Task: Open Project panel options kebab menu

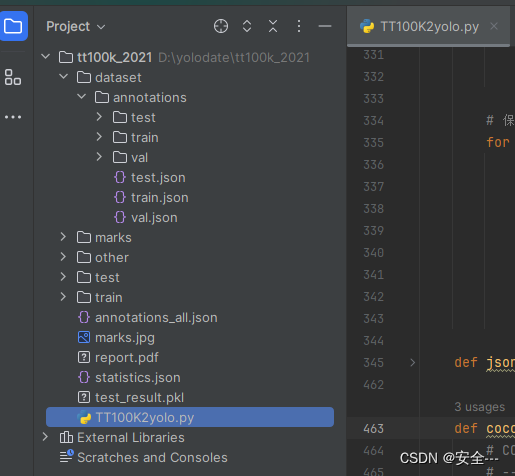Action: 299,26
